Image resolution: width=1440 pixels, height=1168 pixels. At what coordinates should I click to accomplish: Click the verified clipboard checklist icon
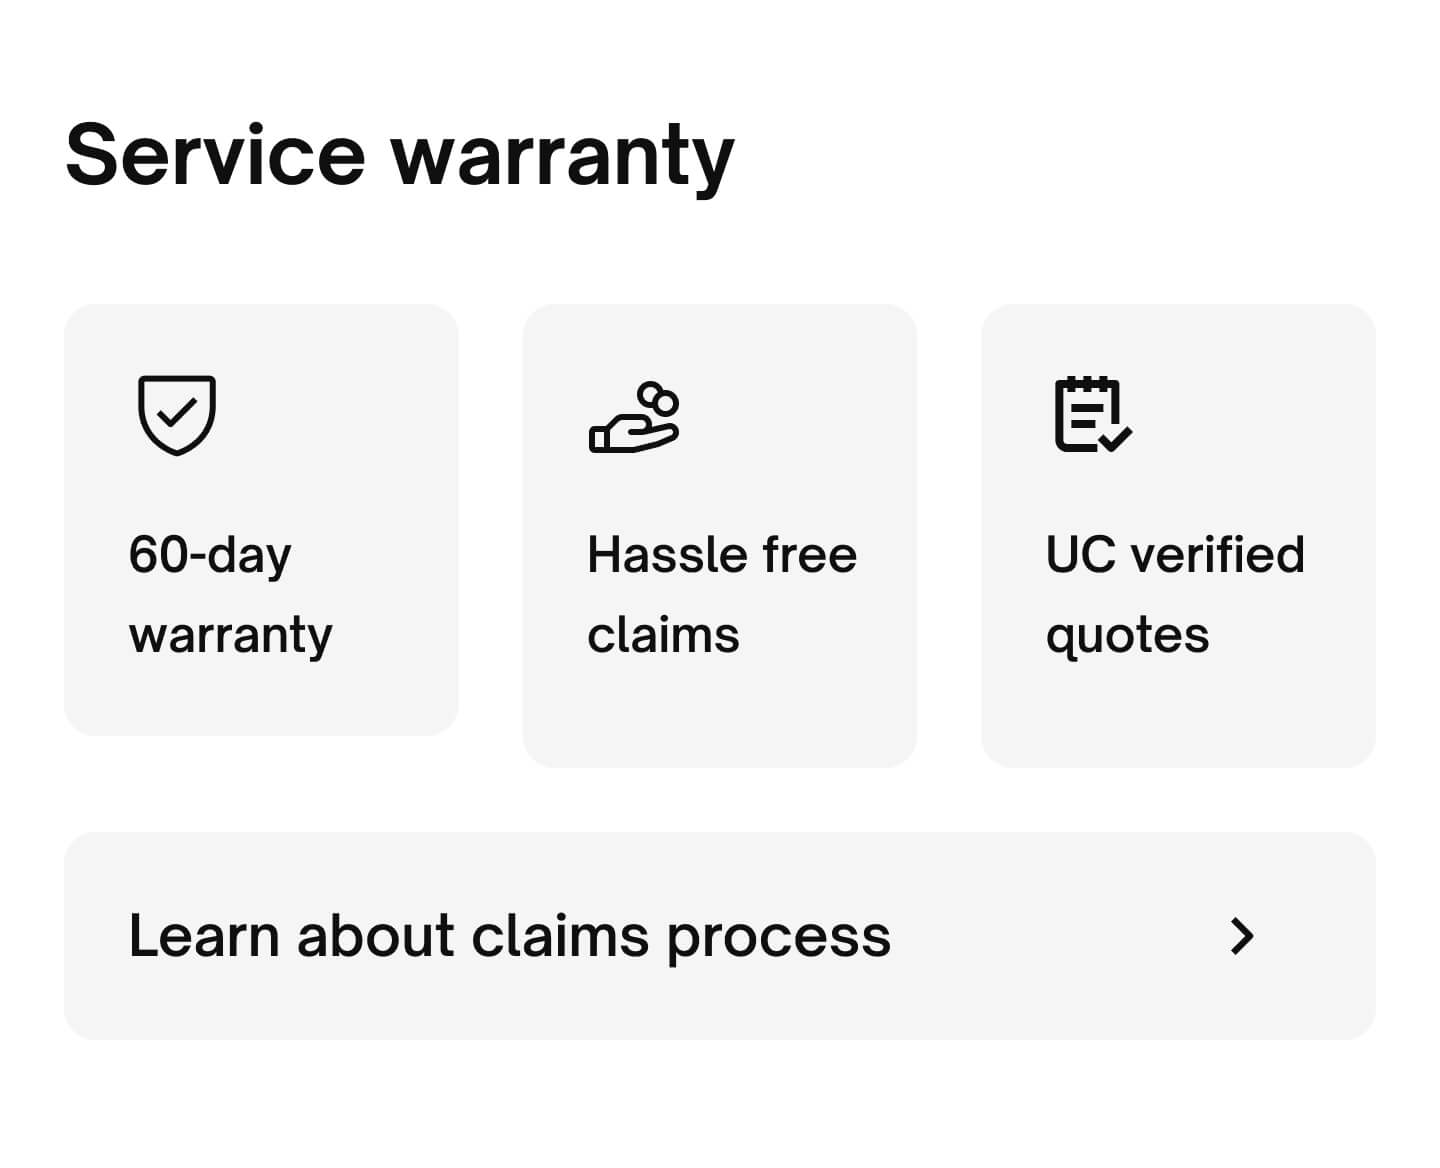(x=1092, y=413)
